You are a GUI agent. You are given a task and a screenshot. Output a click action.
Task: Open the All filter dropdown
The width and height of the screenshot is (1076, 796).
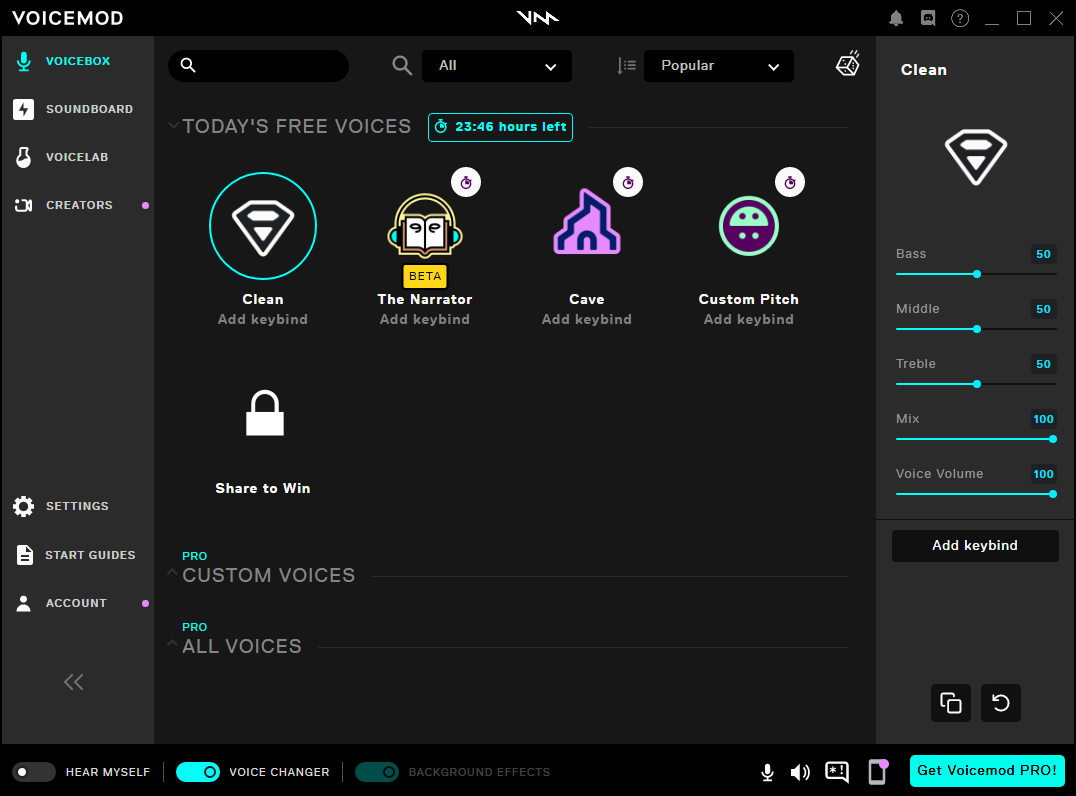pyautogui.click(x=497, y=66)
